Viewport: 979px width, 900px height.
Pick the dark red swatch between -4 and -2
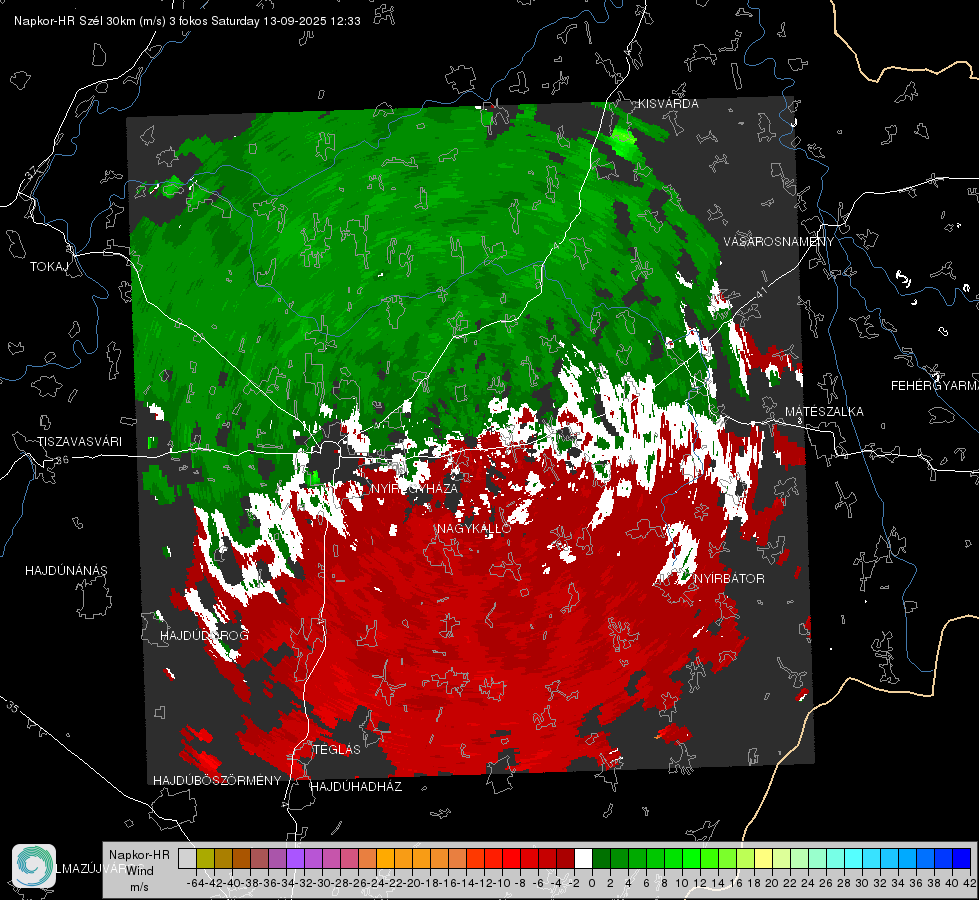566,858
